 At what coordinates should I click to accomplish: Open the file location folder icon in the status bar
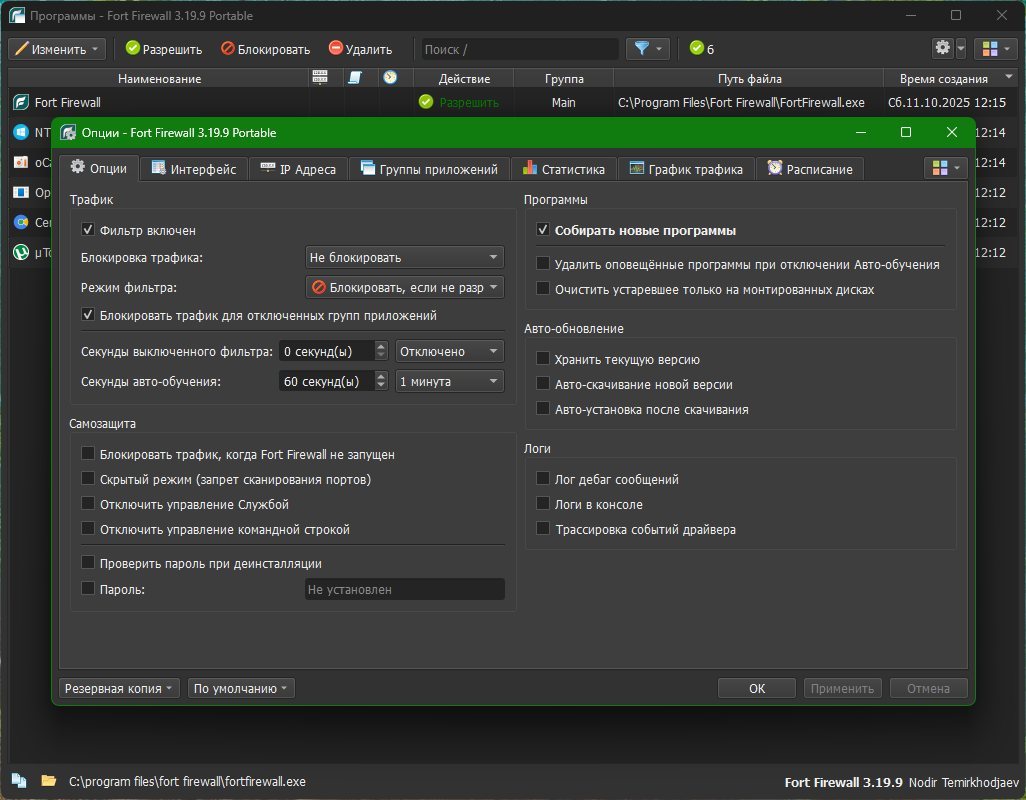click(x=47, y=781)
